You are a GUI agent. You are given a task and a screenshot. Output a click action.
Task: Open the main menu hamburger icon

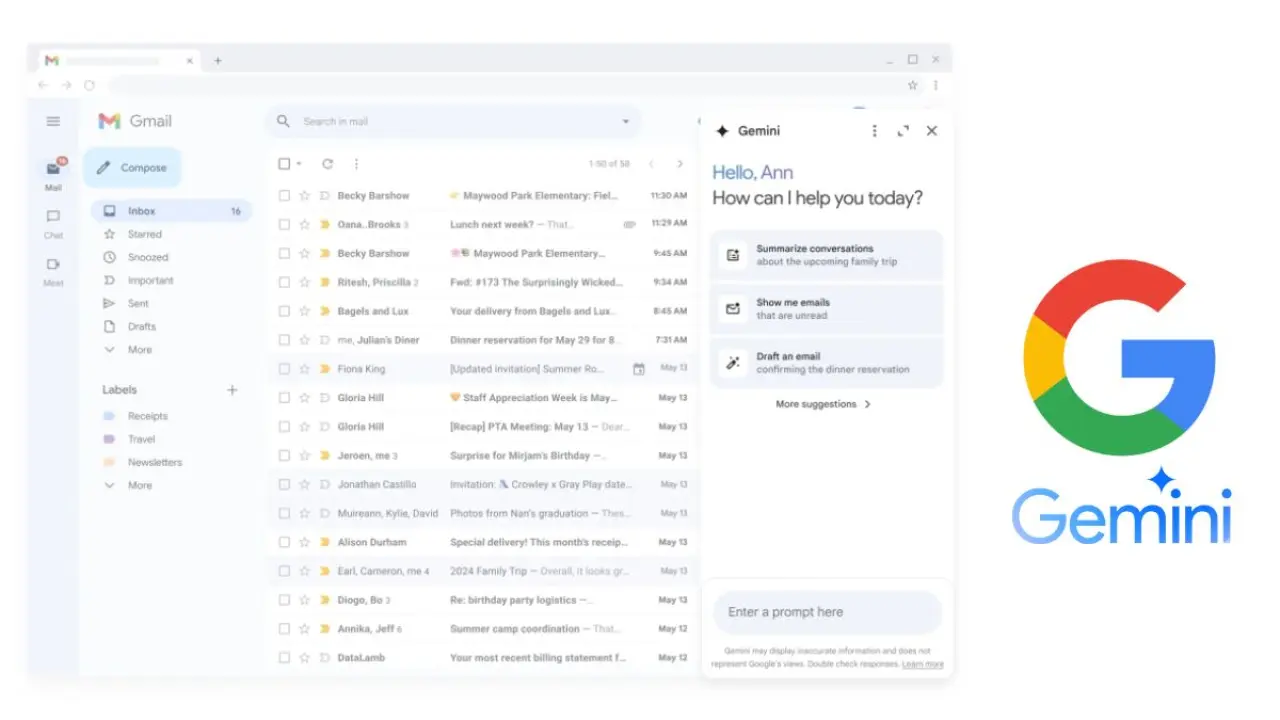(x=53, y=121)
